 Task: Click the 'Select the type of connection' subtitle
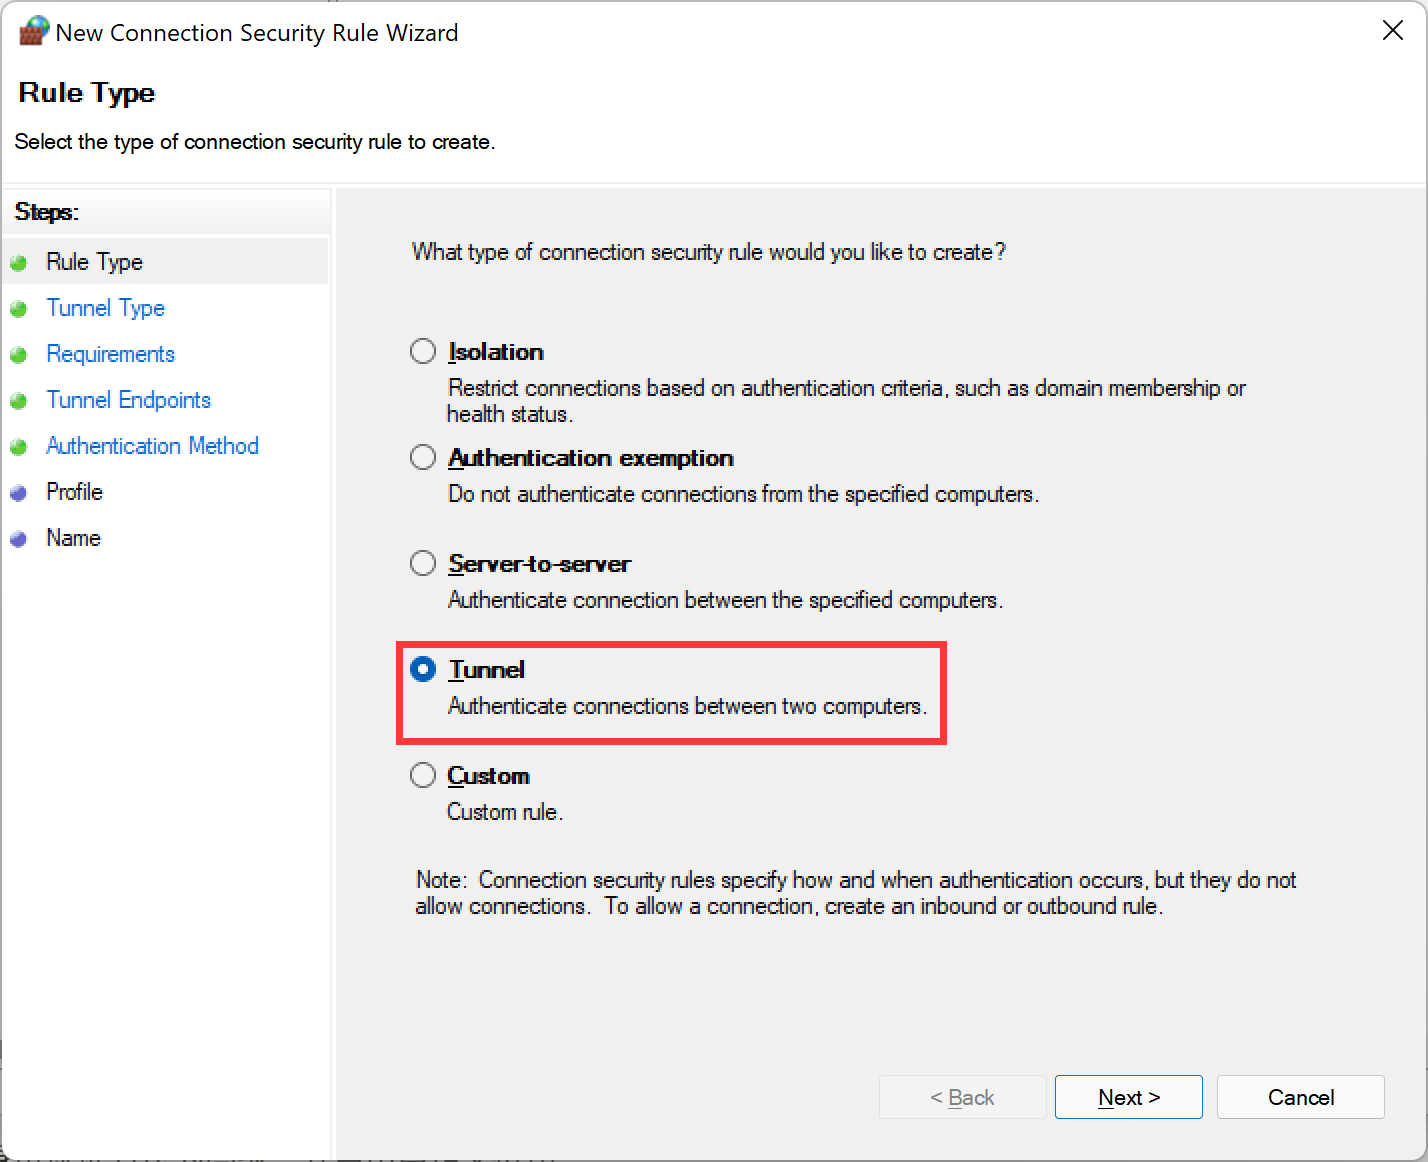click(255, 142)
